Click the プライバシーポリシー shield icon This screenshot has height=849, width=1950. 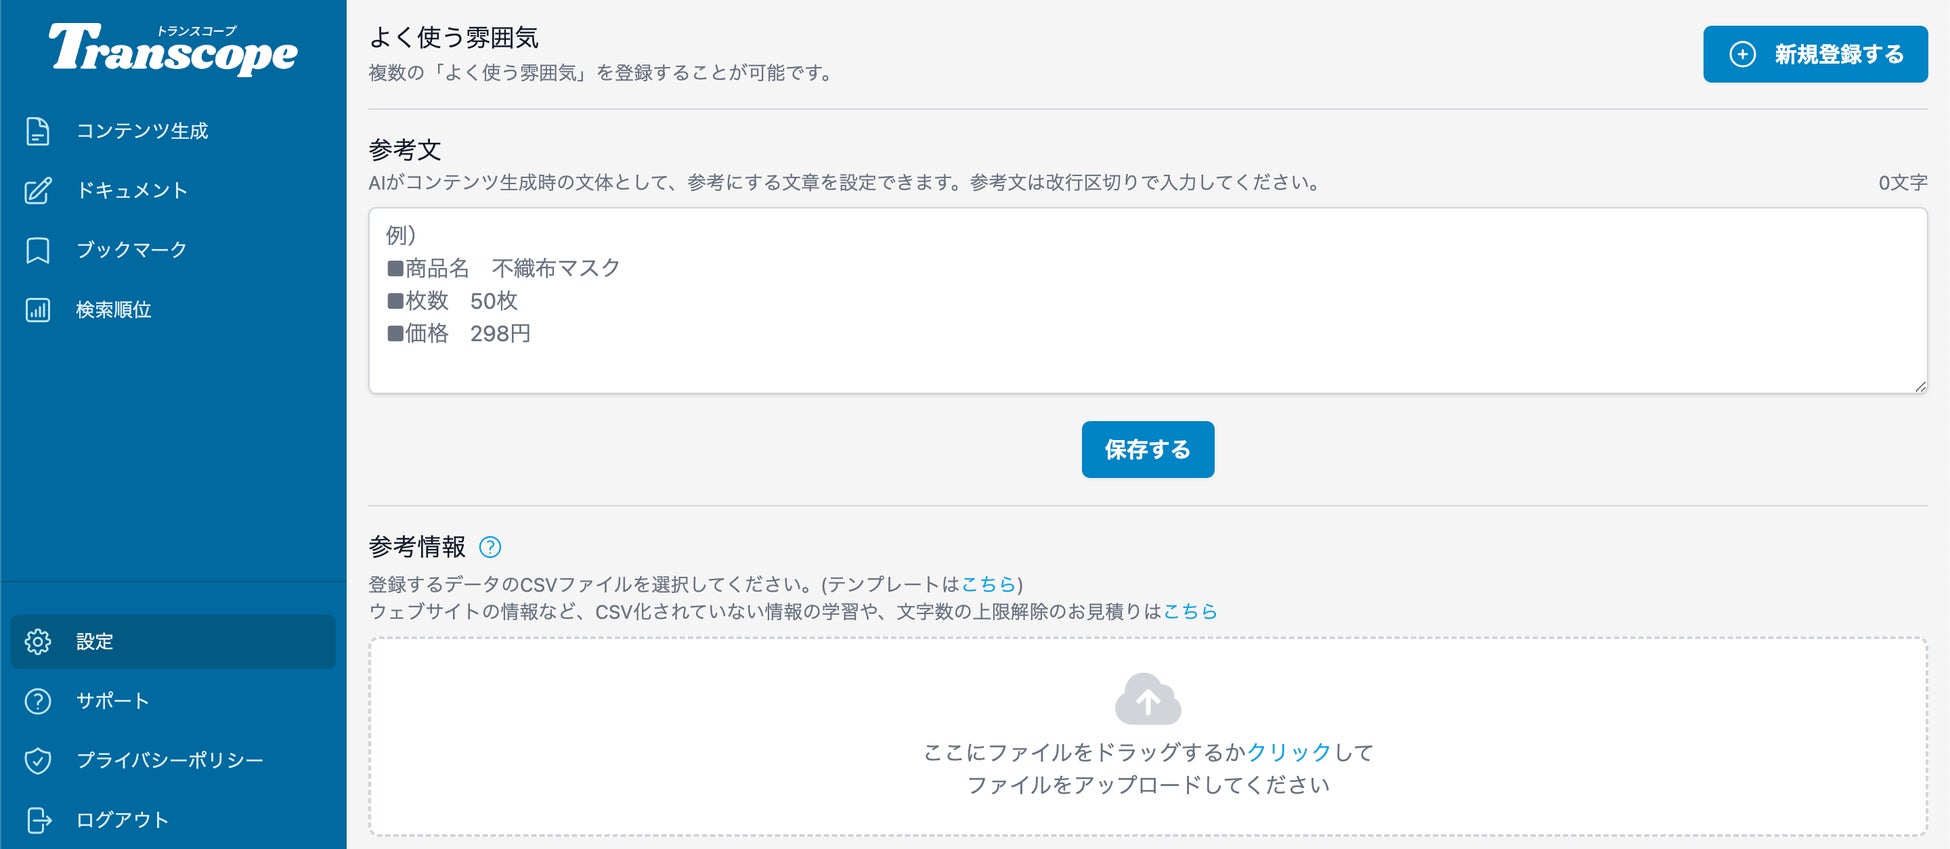pos(38,761)
